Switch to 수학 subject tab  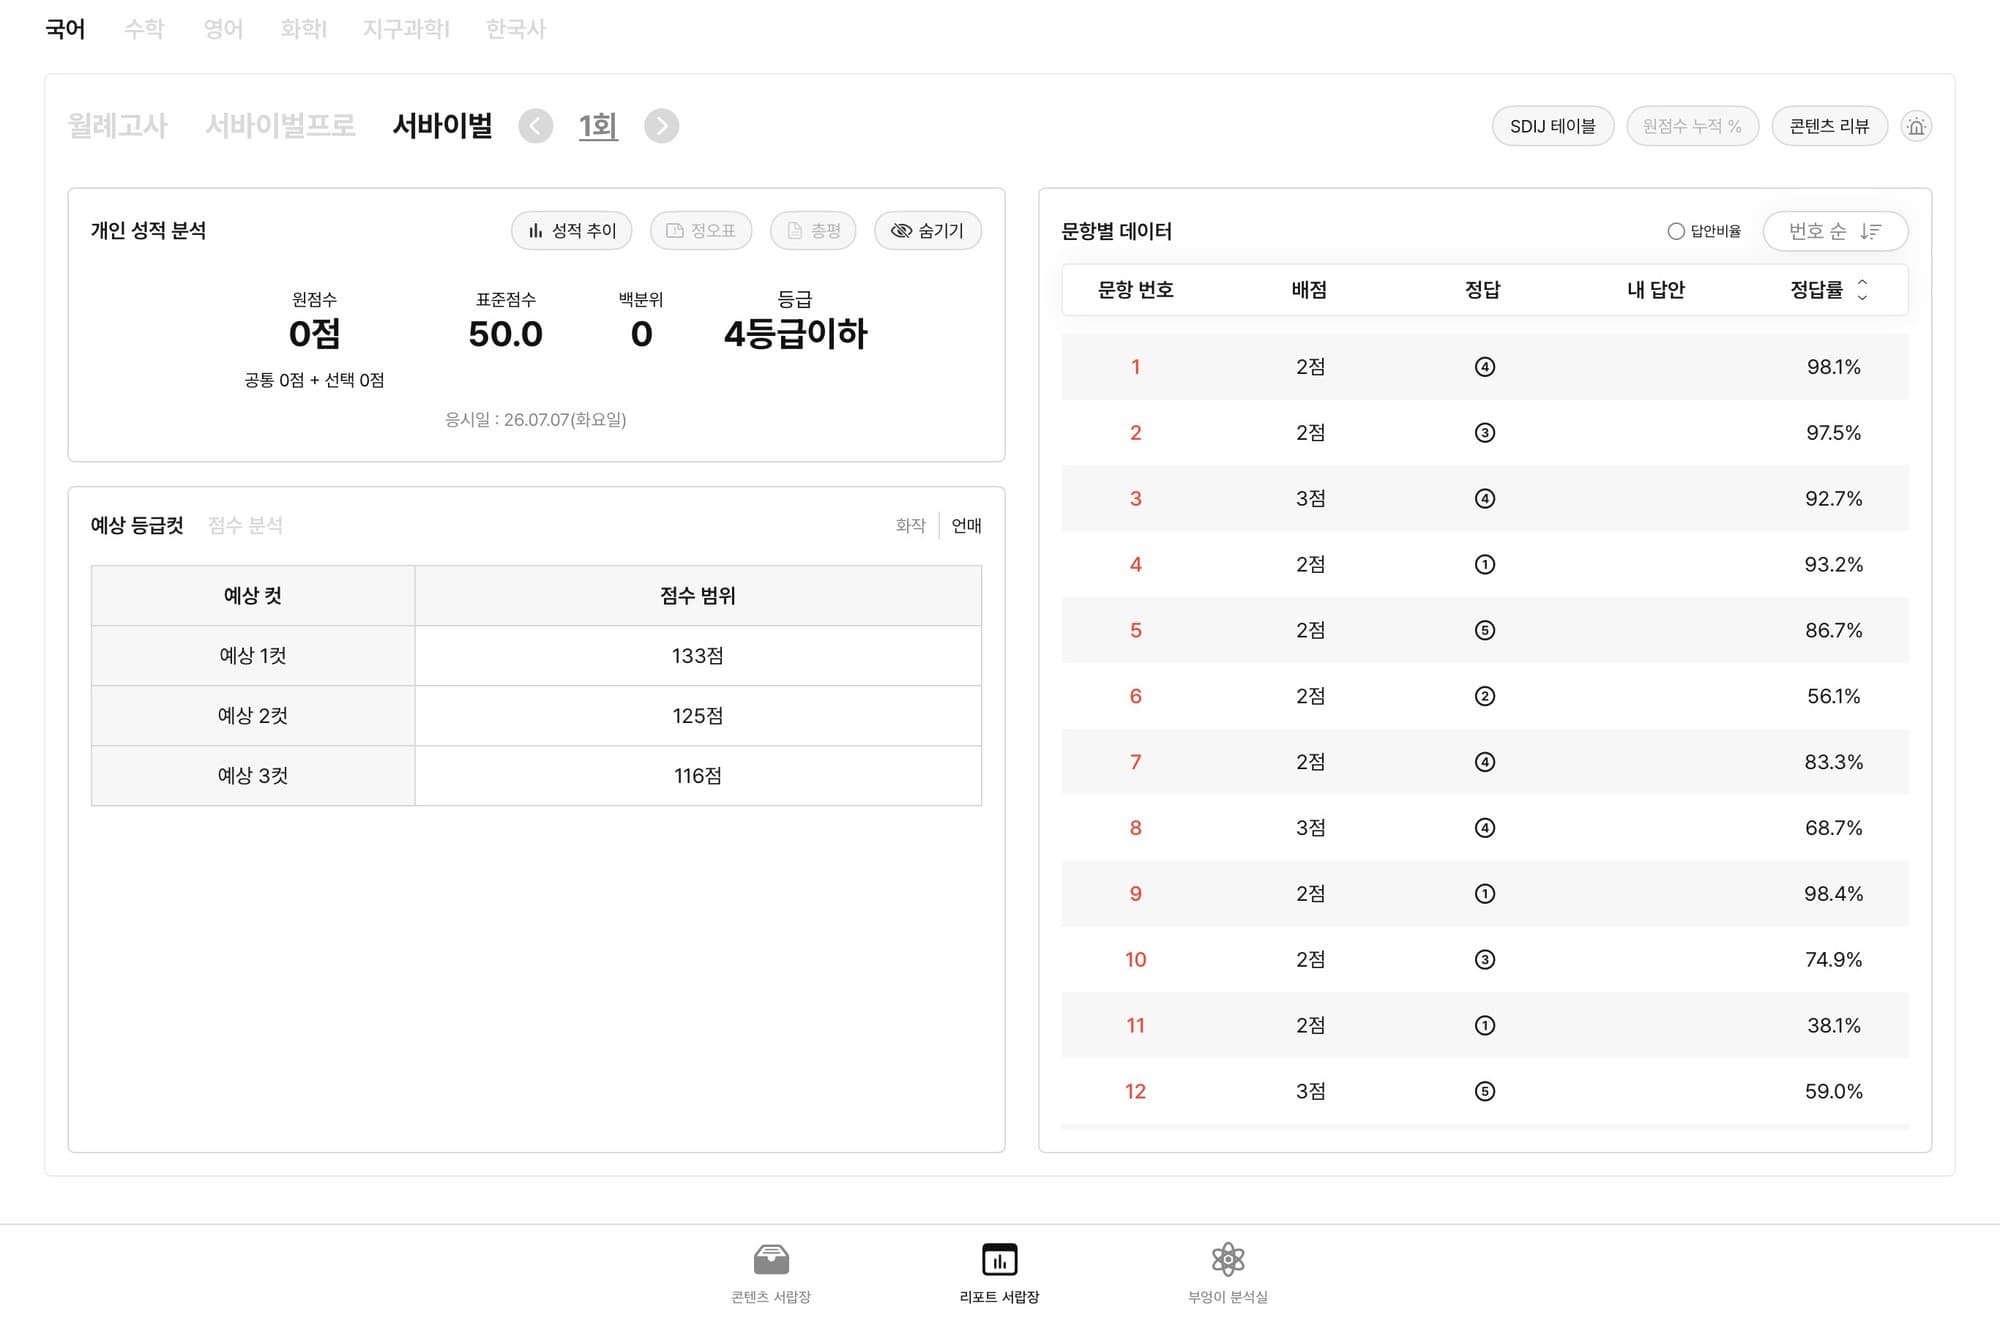tap(144, 29)
